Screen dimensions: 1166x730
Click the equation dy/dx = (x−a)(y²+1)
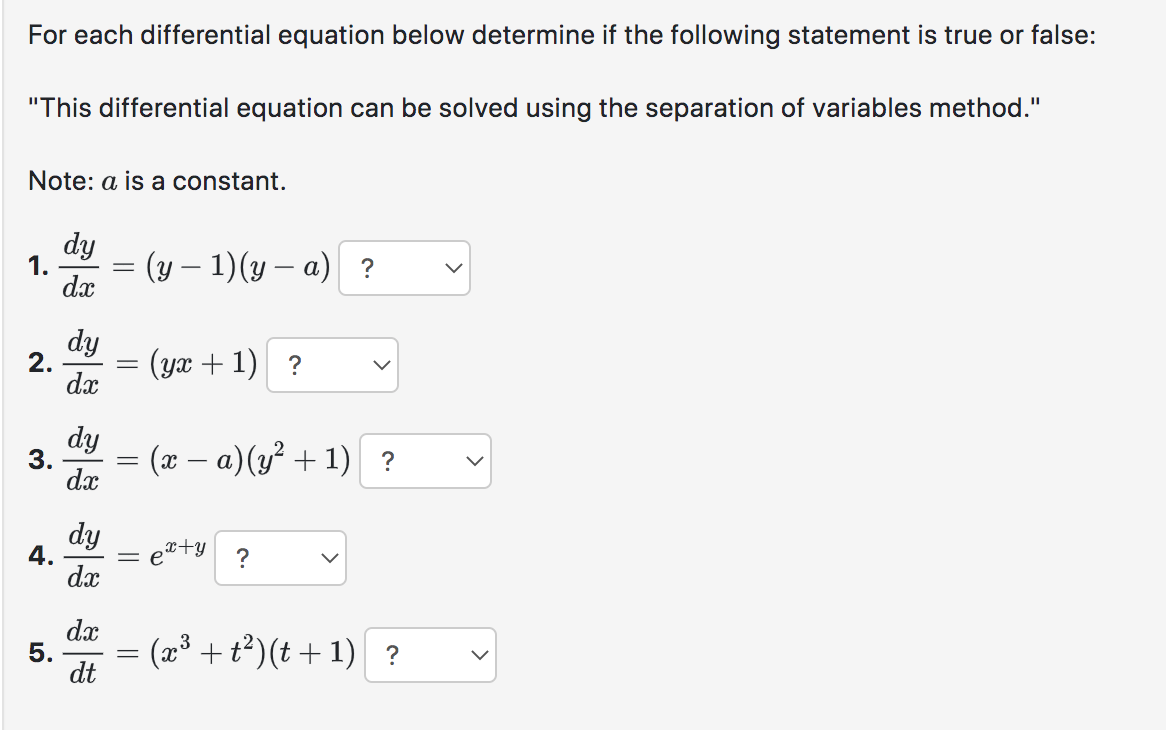(207, 459)
